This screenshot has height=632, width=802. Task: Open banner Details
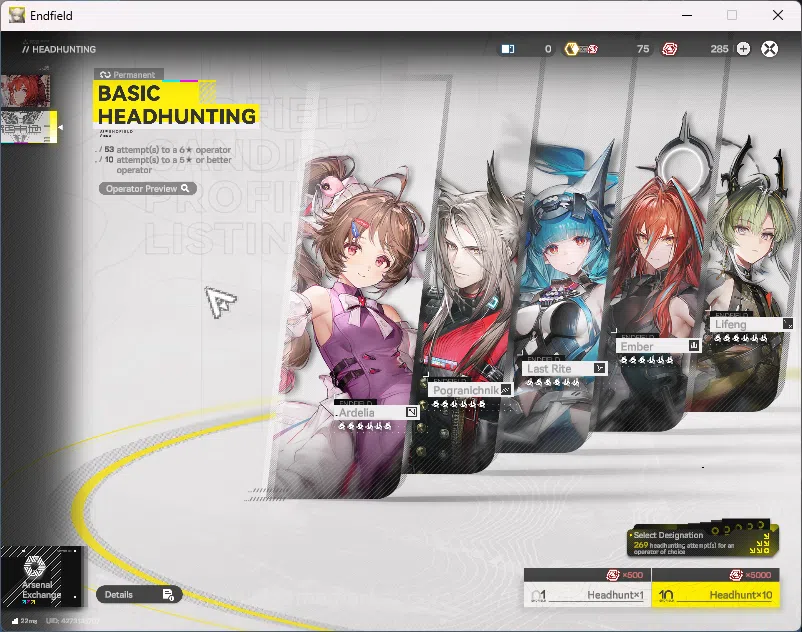pos(139,595)
